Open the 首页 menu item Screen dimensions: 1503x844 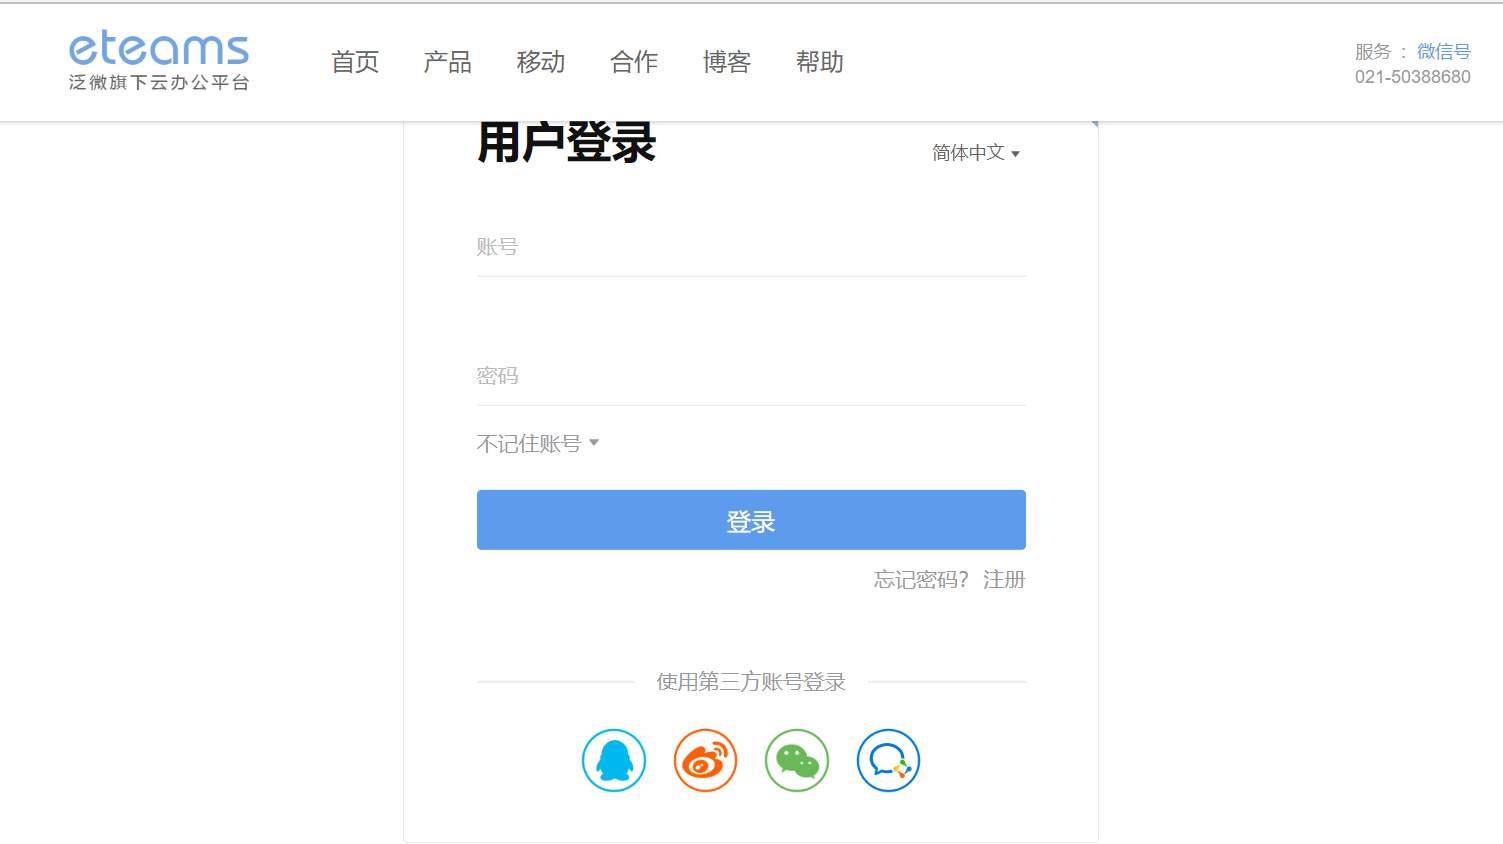(x=355, y=62)
